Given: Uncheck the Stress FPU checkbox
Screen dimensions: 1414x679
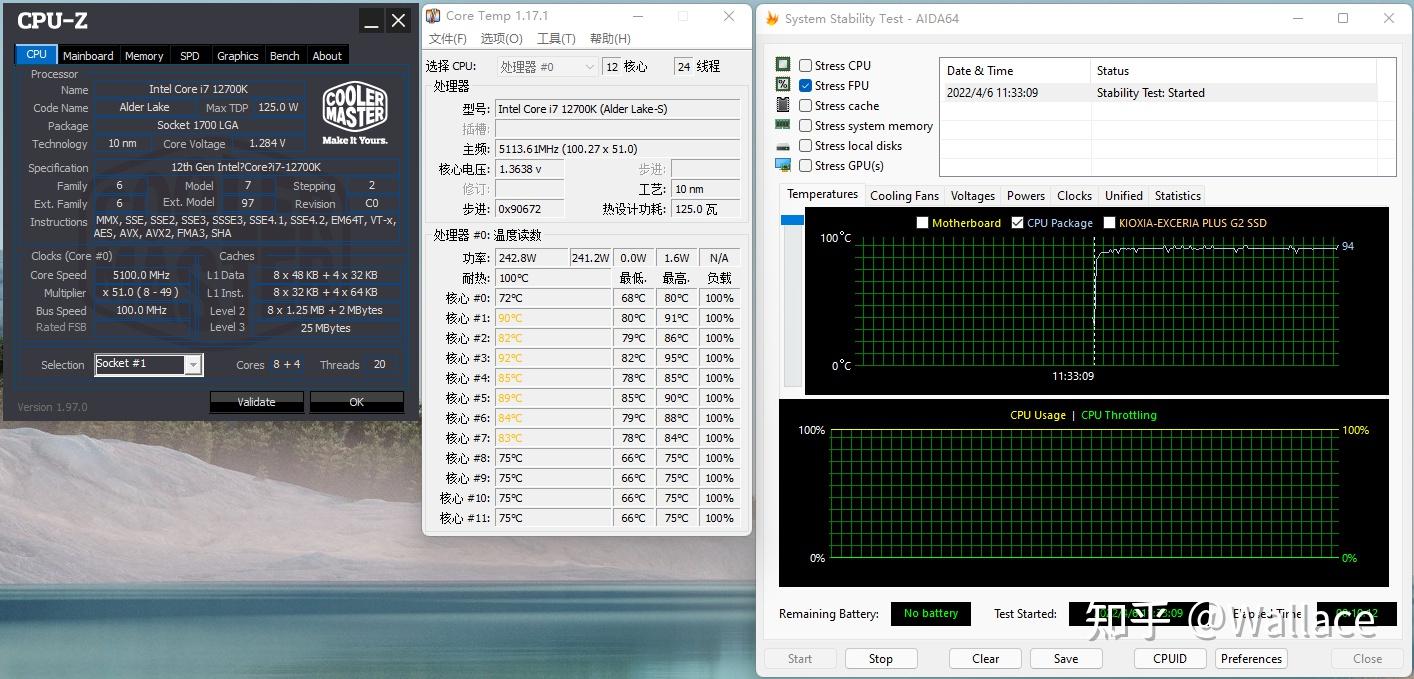Looking at the screenshot, I should click(805, 86).
